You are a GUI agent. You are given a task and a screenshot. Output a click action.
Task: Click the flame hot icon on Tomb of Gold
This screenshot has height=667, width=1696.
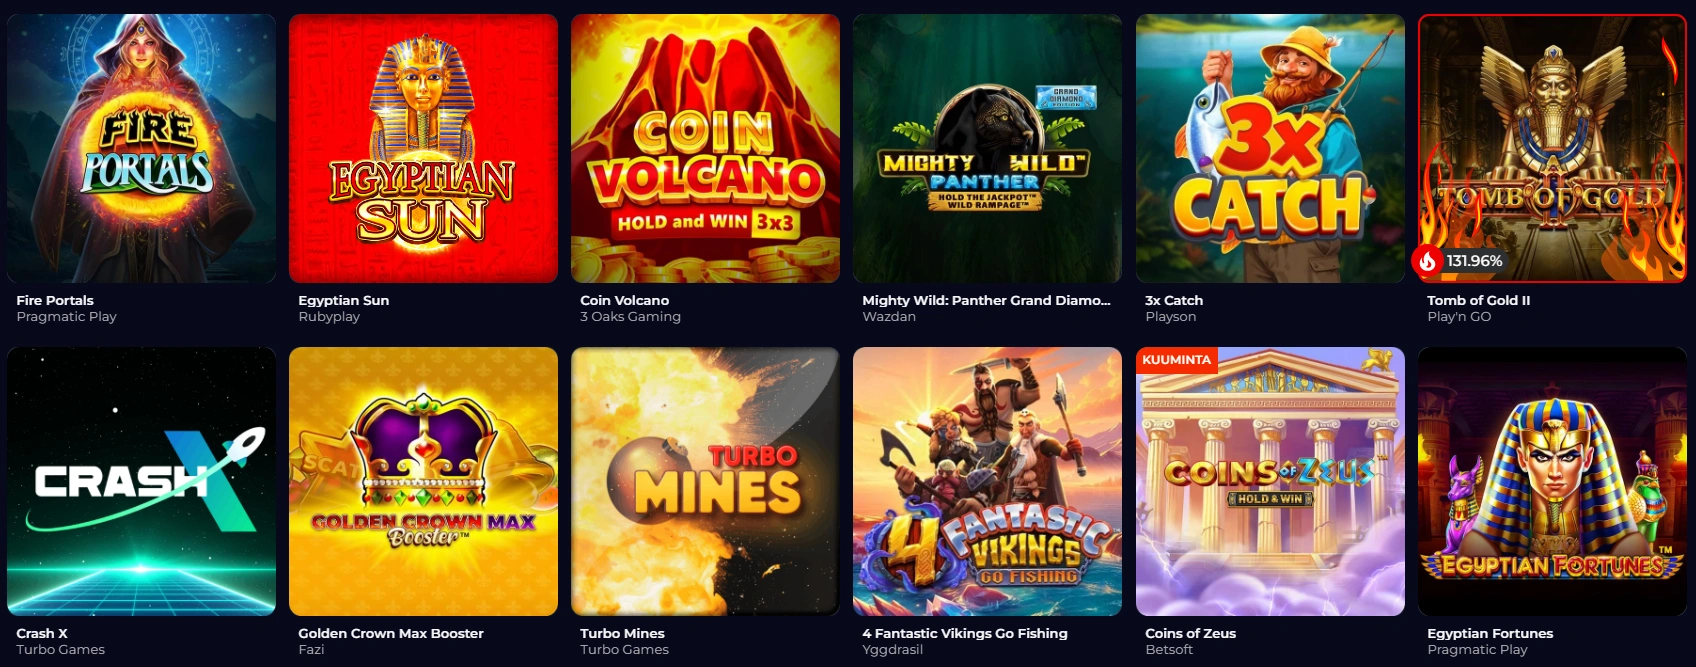pyautogui.click(x=1427, y=261)
